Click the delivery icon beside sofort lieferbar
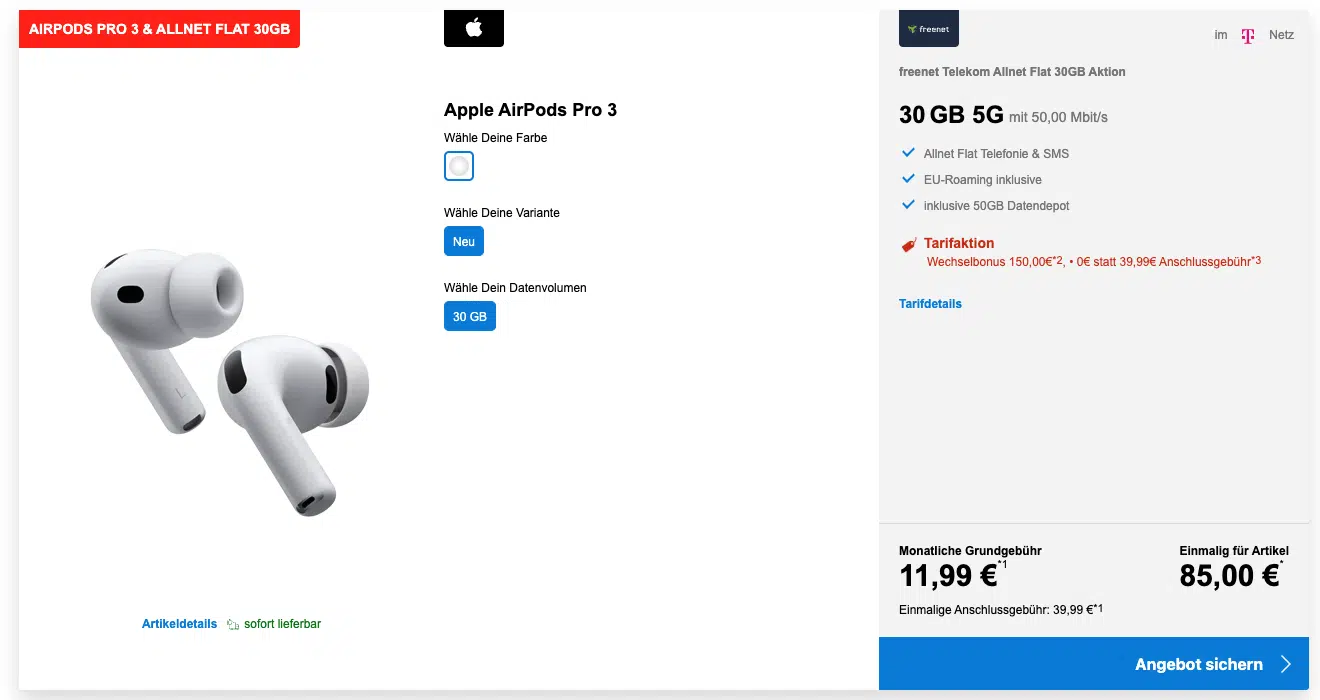Image resolution: width=1320 pixels, height=700 pixels. [x=233, y=624]
